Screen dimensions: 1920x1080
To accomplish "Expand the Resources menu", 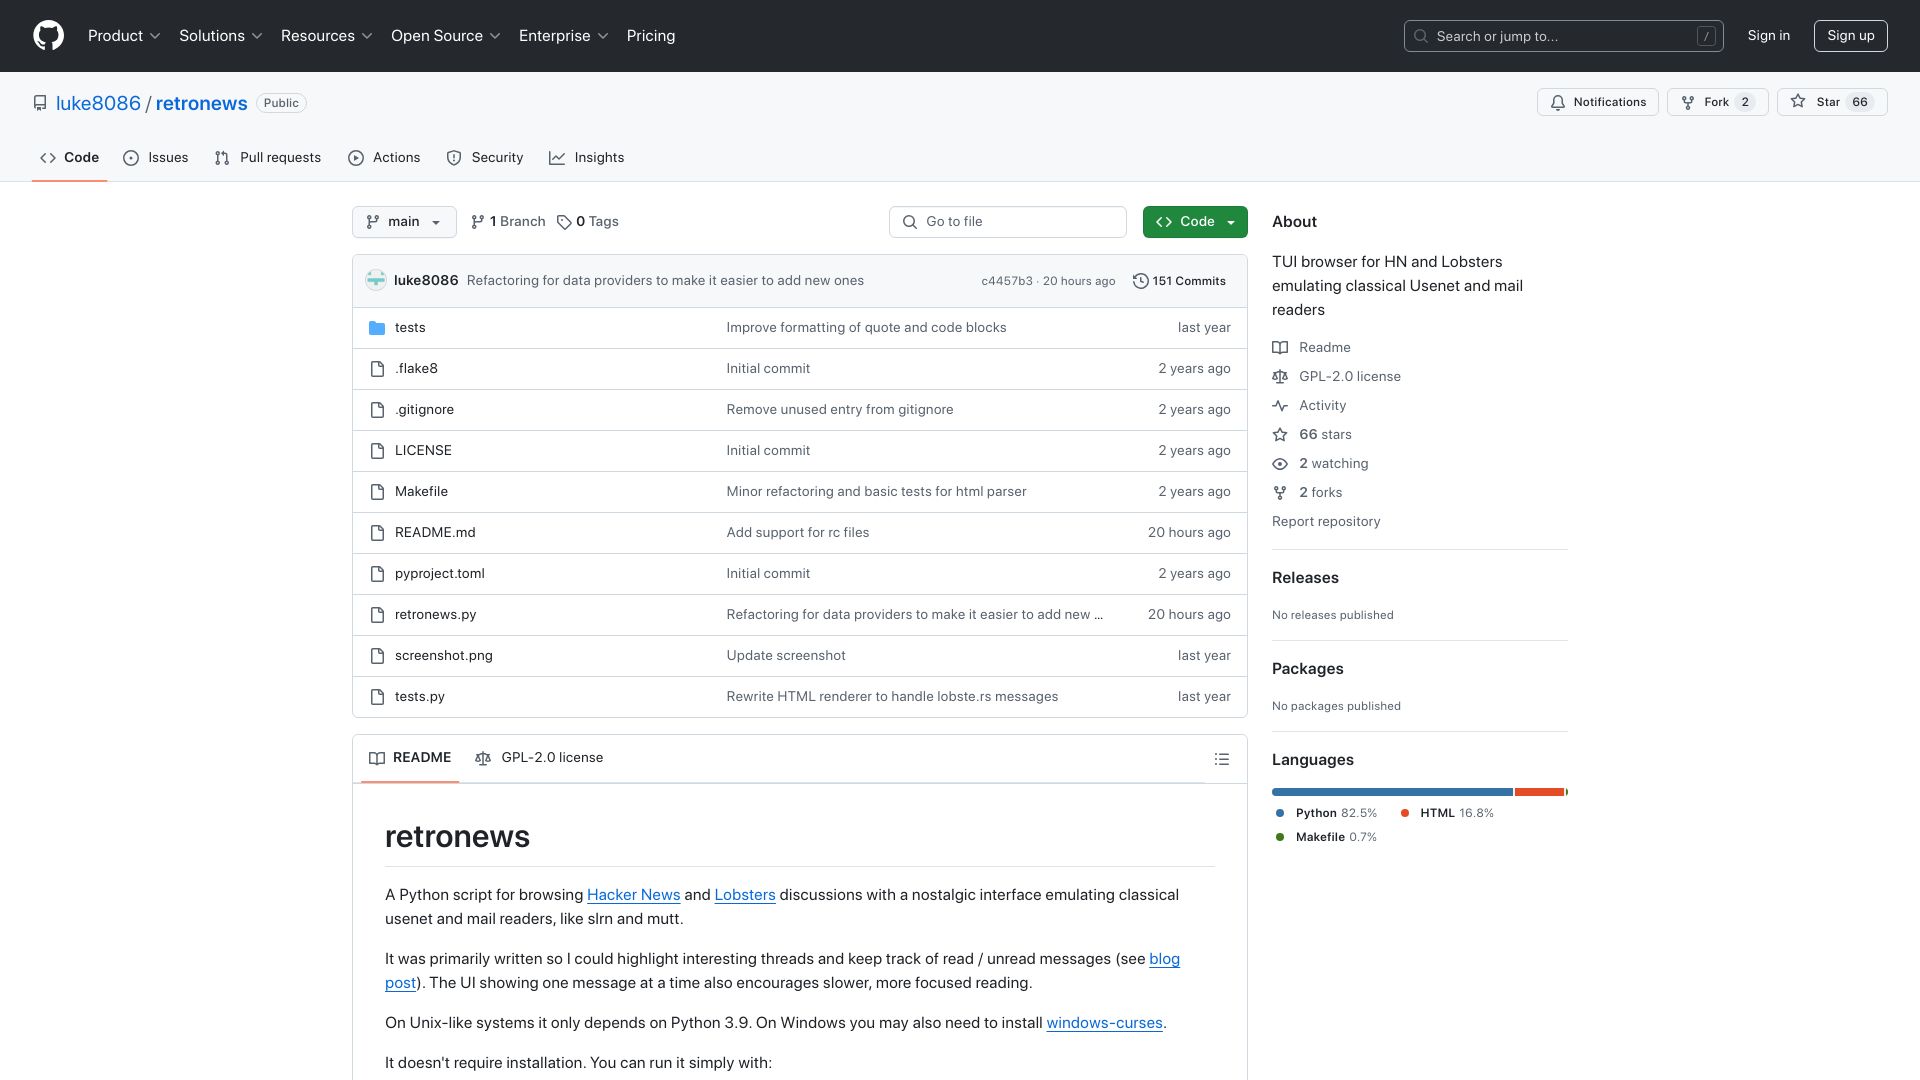I will 326,36.
